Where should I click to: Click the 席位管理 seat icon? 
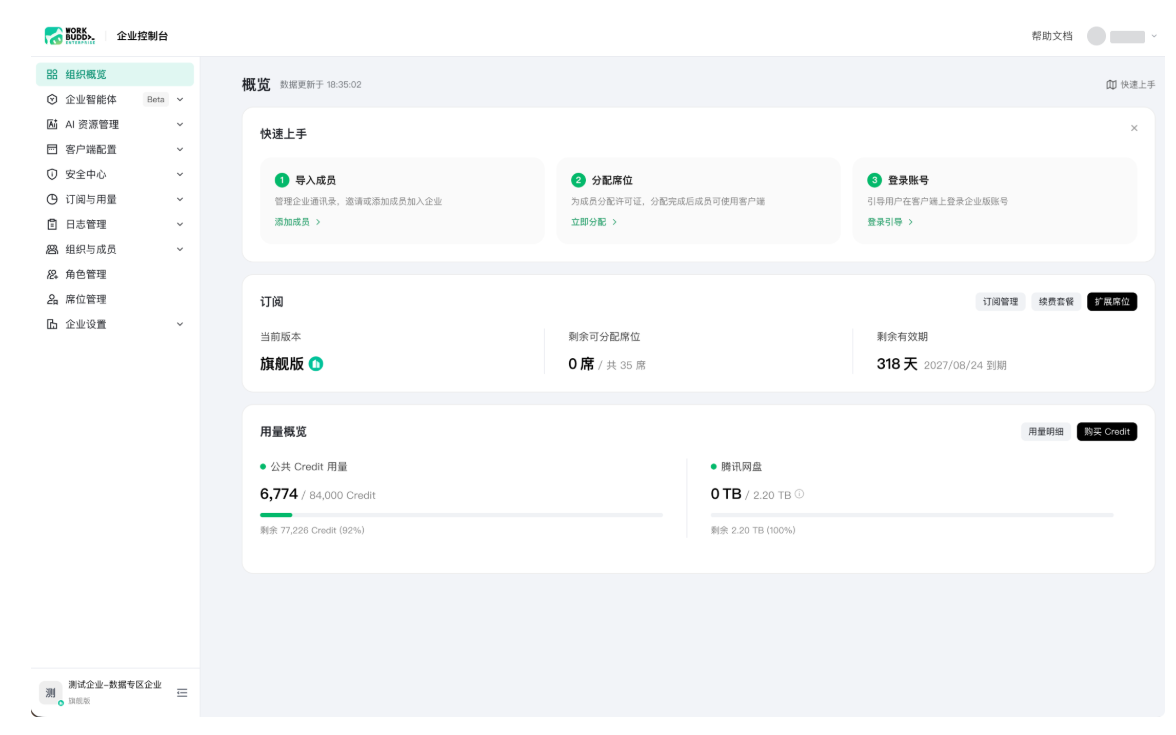click(52, 299)
